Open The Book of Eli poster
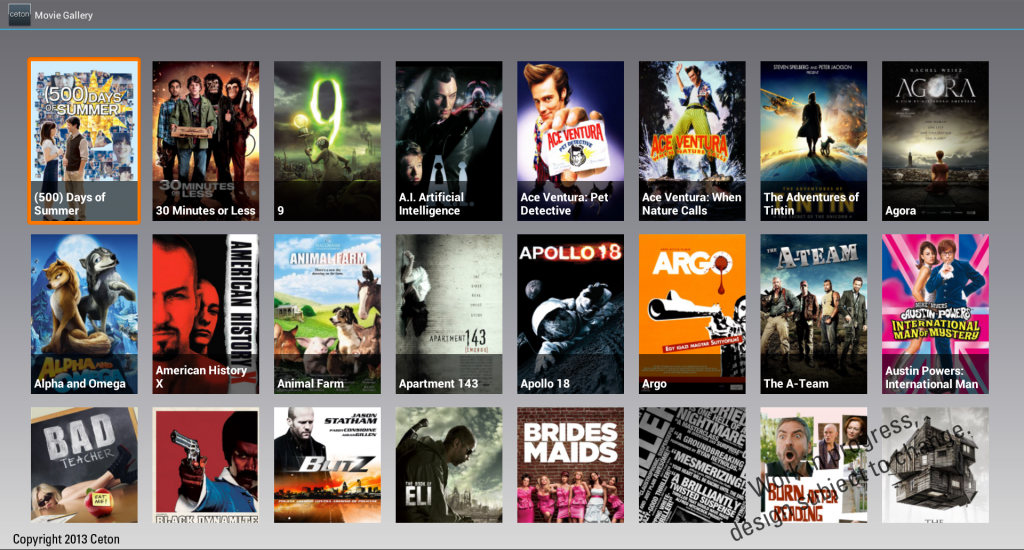 point(449,465)
